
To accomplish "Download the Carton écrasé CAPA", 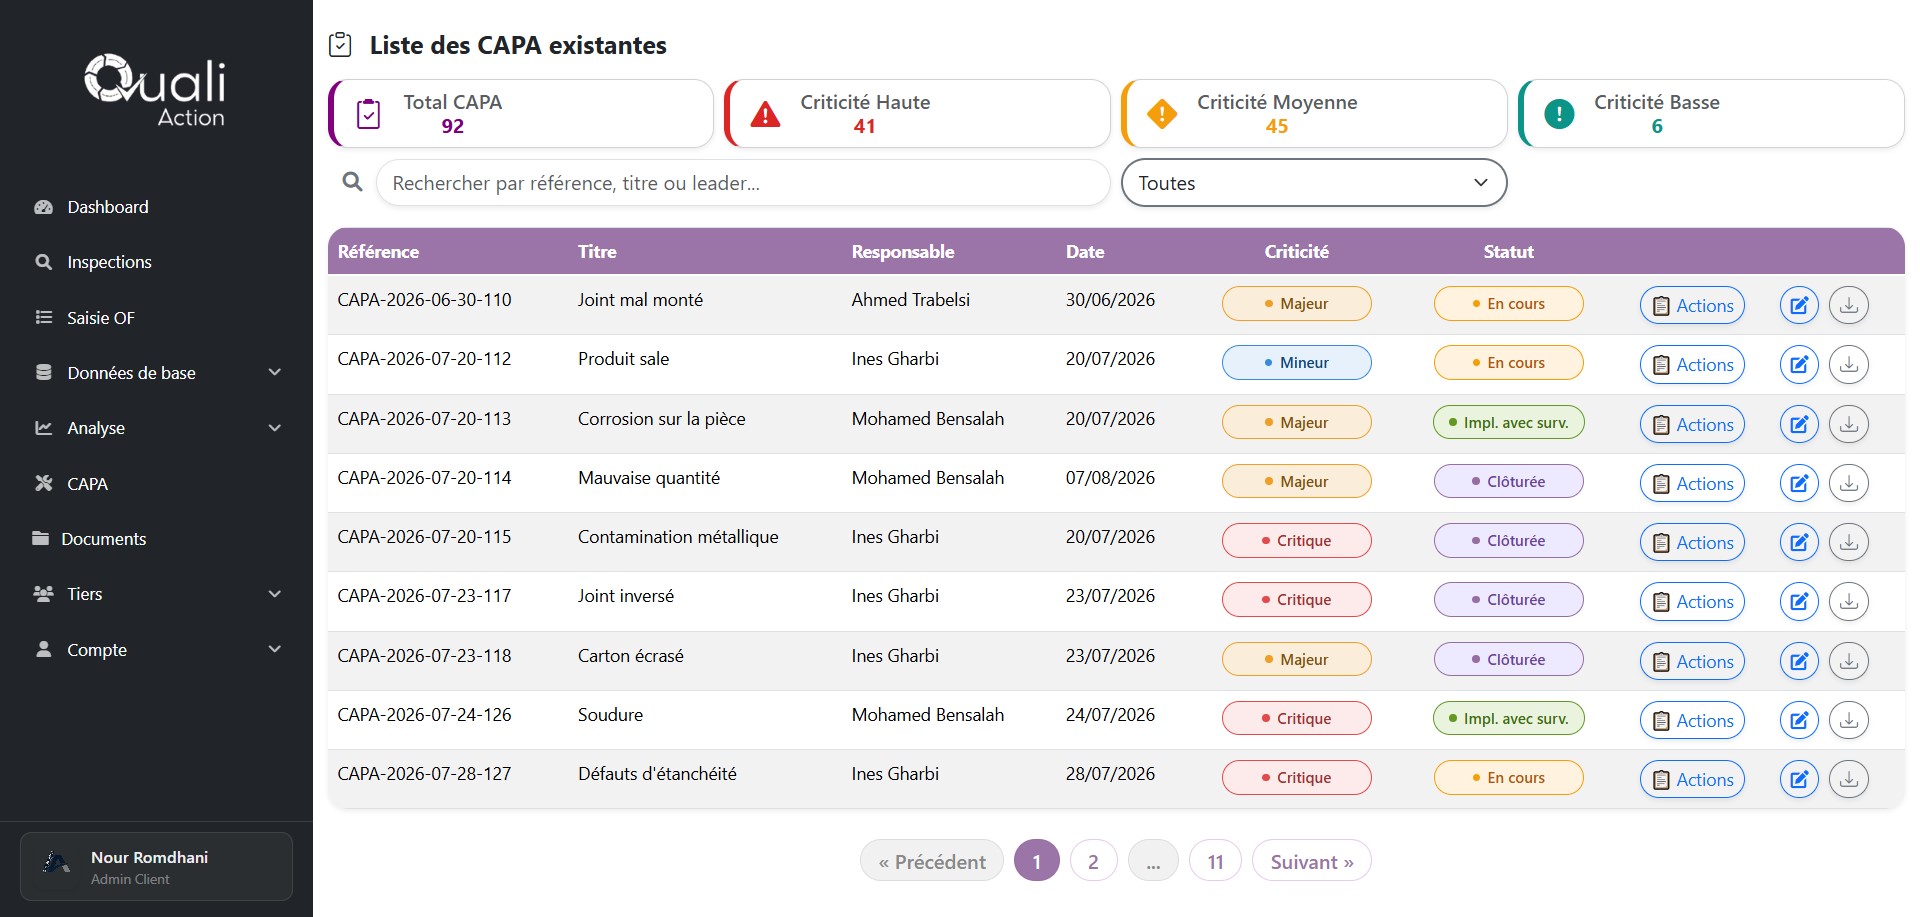I will point(1848,662).
